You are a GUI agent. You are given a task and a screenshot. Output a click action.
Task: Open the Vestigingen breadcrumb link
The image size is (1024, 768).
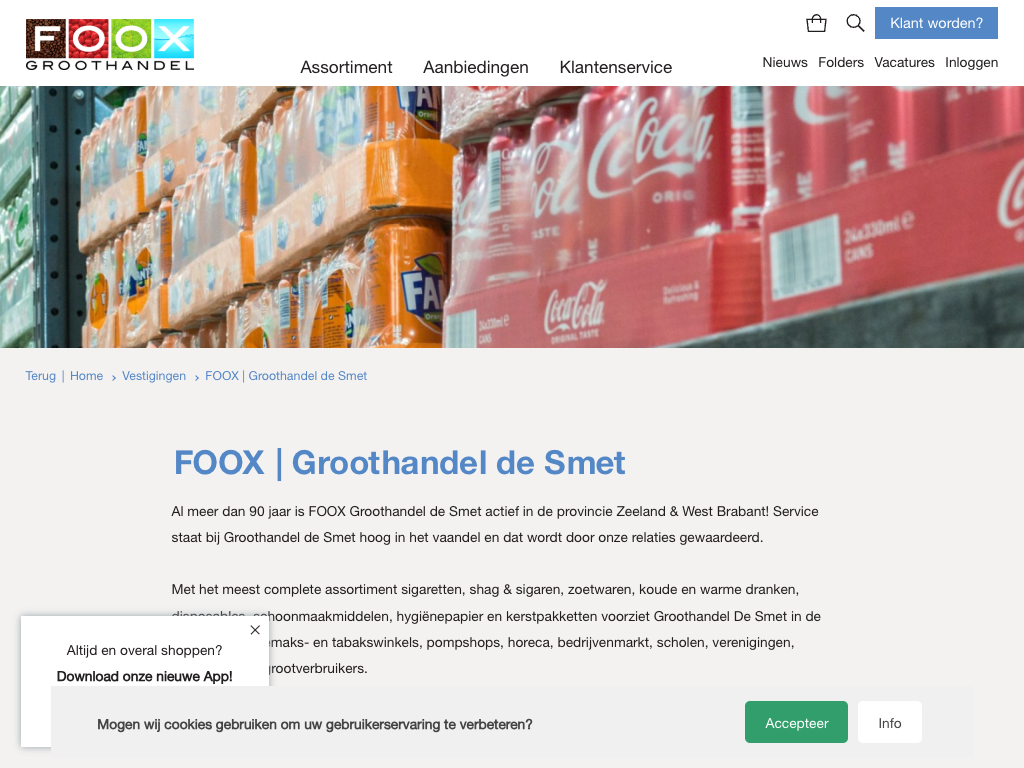154,376
